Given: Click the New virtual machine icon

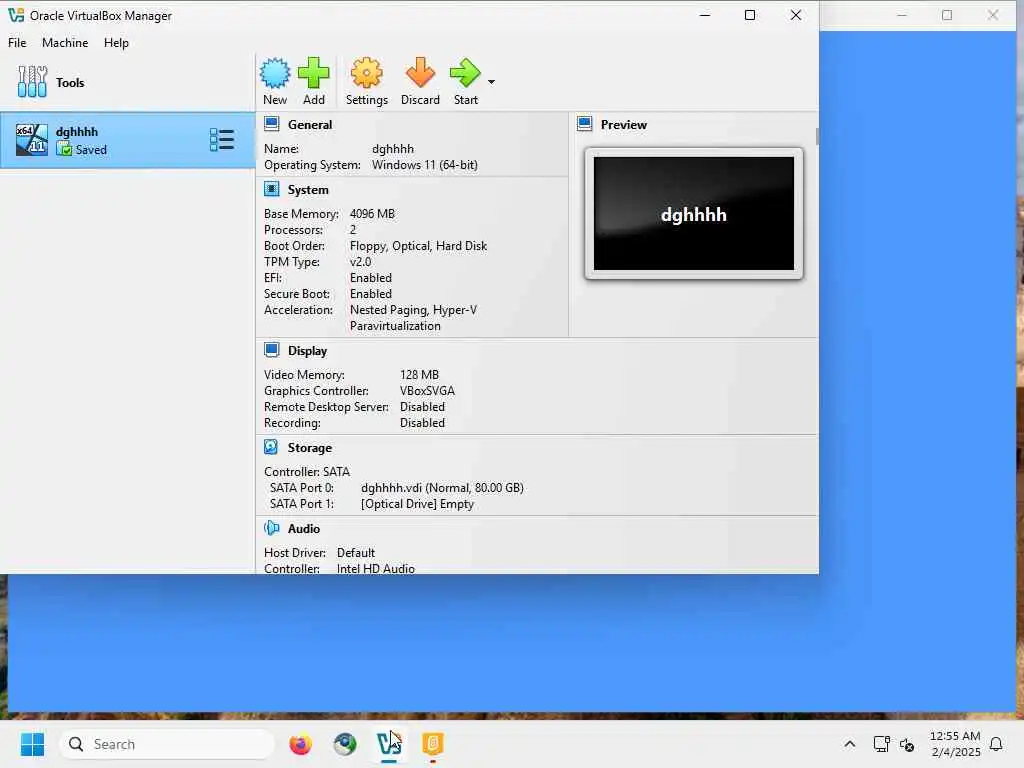Looking at the screenshot, I should (x=275, y=73).
